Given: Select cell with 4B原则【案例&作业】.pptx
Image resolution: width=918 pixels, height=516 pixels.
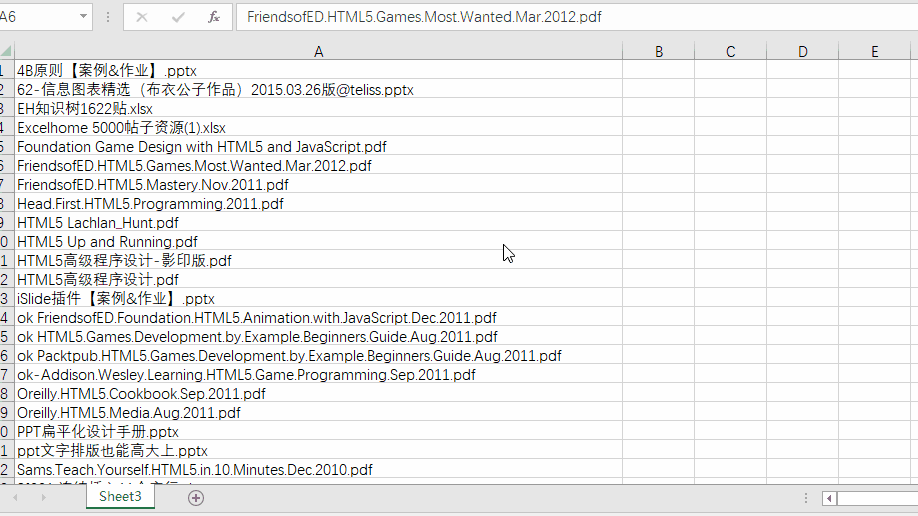Looking at the screenshot, I should [x=318, y=70].
